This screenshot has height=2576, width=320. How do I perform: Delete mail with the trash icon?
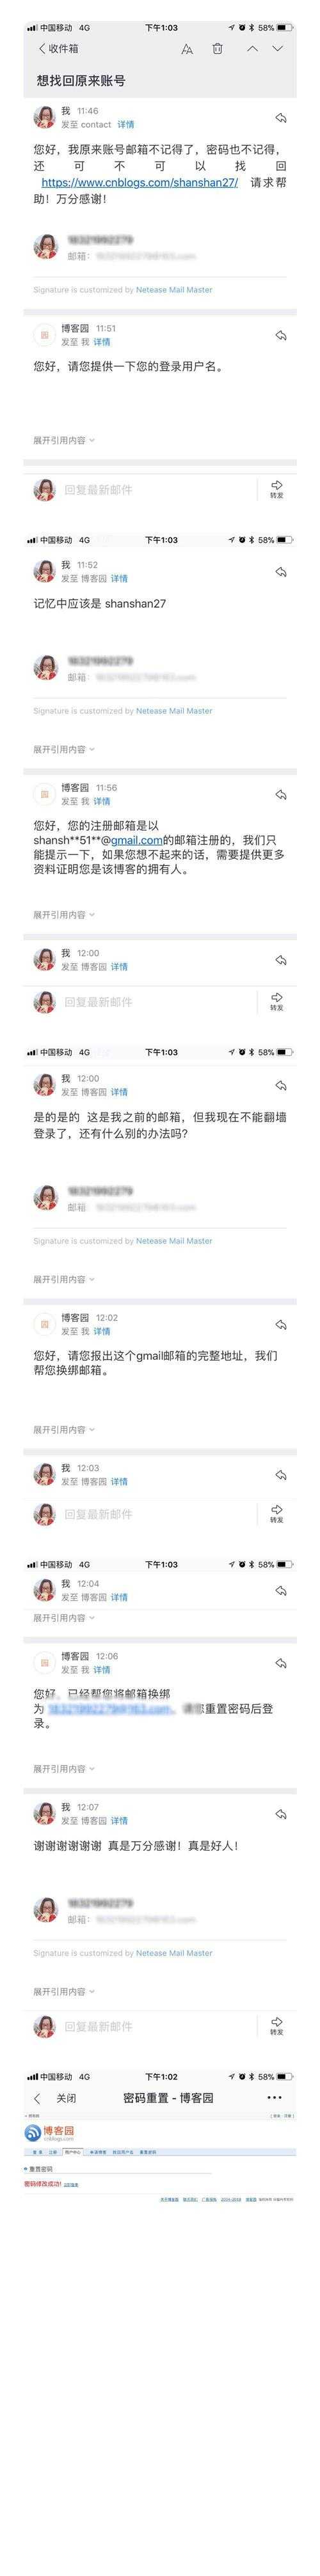[217, 48]
